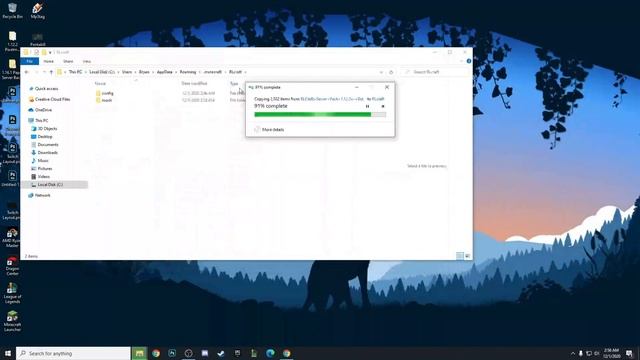Open Music in the navigation pane
The width and height of the screenshot is (640, 360).
click(x=43, y=161)
